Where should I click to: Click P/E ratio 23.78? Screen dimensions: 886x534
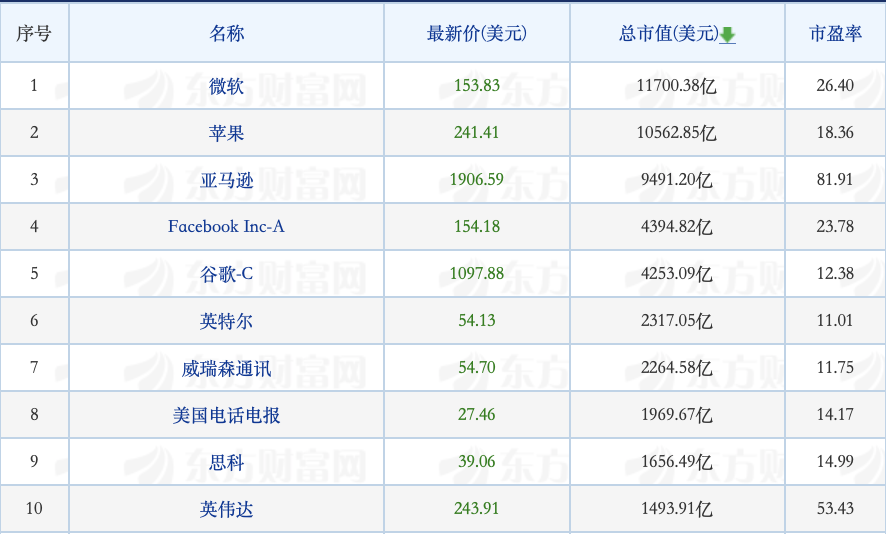[835, 227]
